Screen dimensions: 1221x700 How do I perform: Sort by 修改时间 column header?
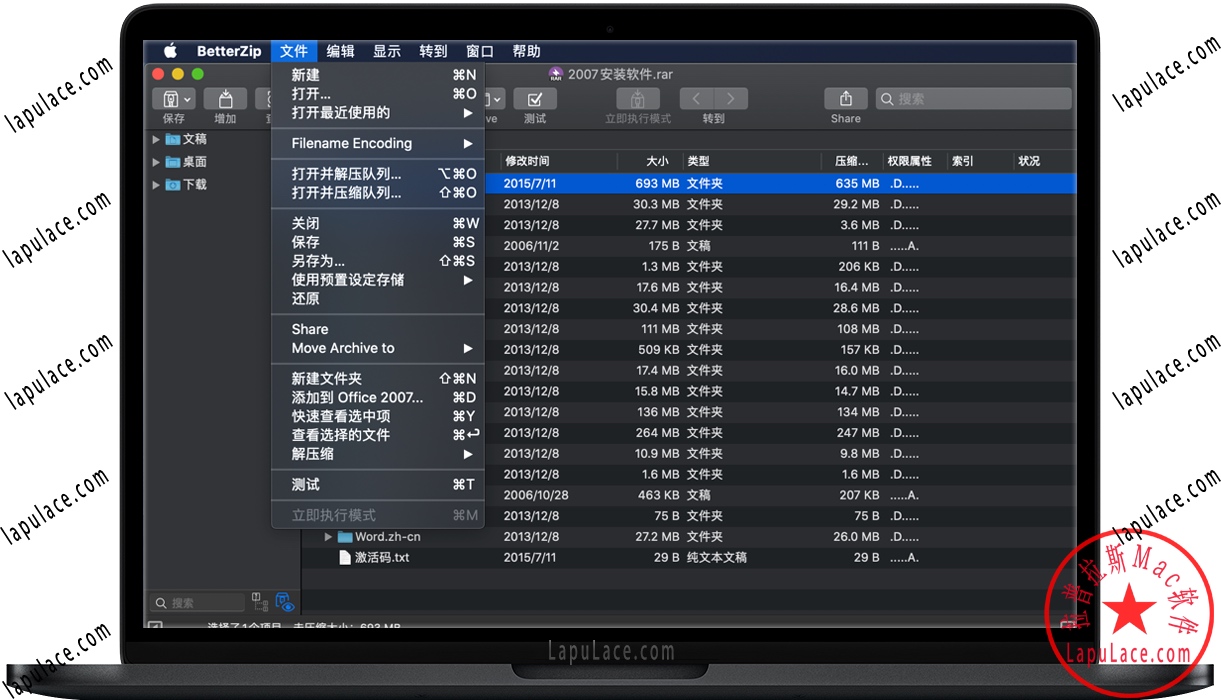tap(558, 161)
